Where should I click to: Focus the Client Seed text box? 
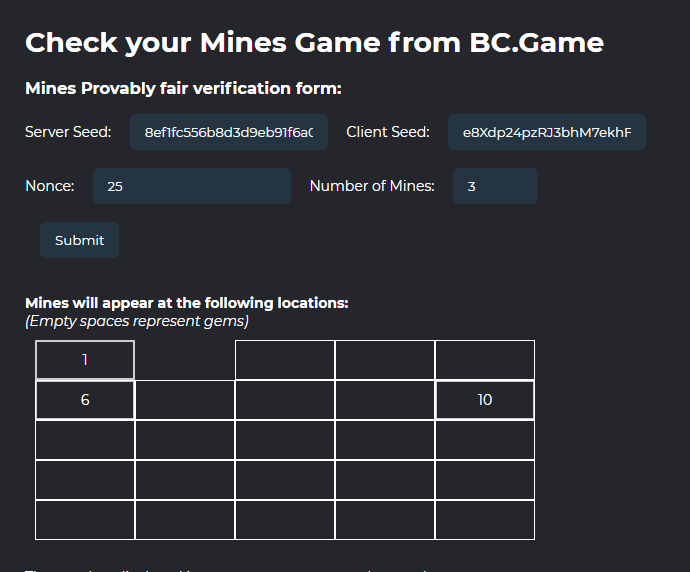point(546,132)
